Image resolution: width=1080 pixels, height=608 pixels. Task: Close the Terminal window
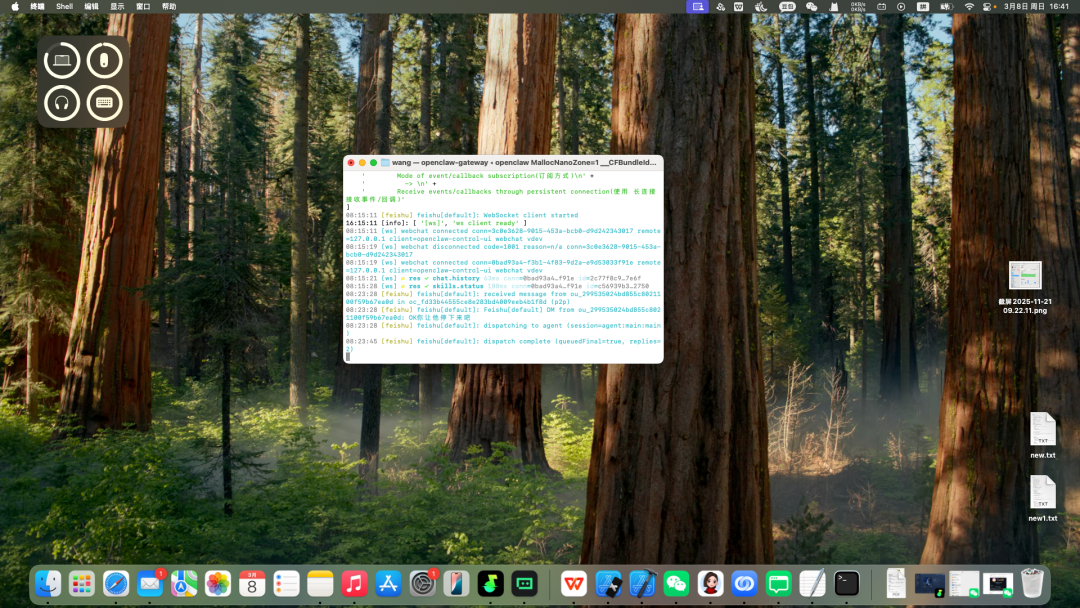click(351, 163)
